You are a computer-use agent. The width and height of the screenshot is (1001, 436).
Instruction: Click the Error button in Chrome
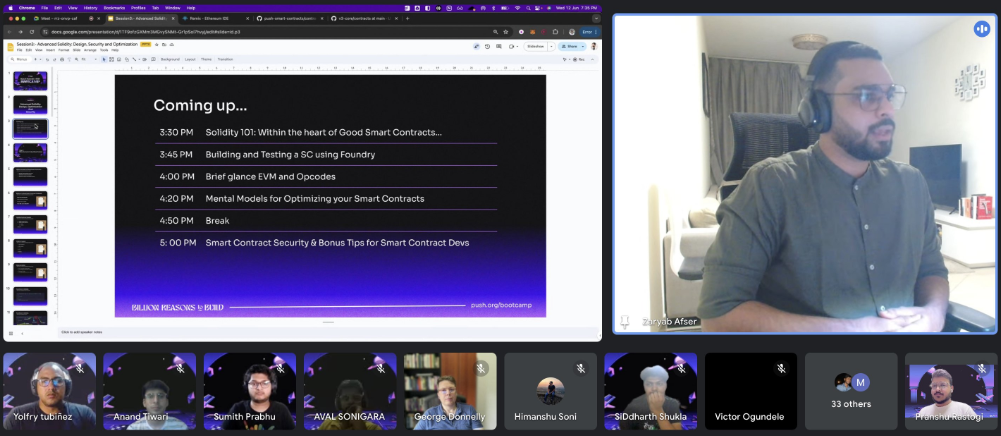(x=589, y=32)
